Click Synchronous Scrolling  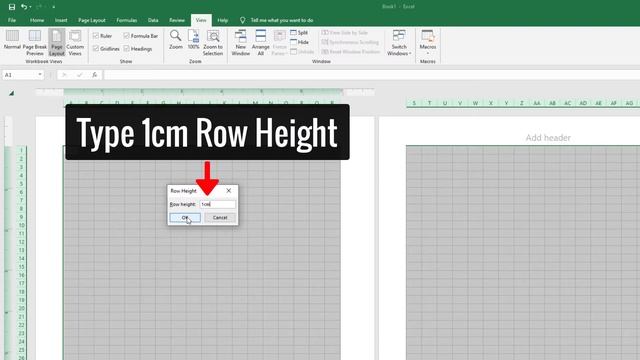(350, 42)
